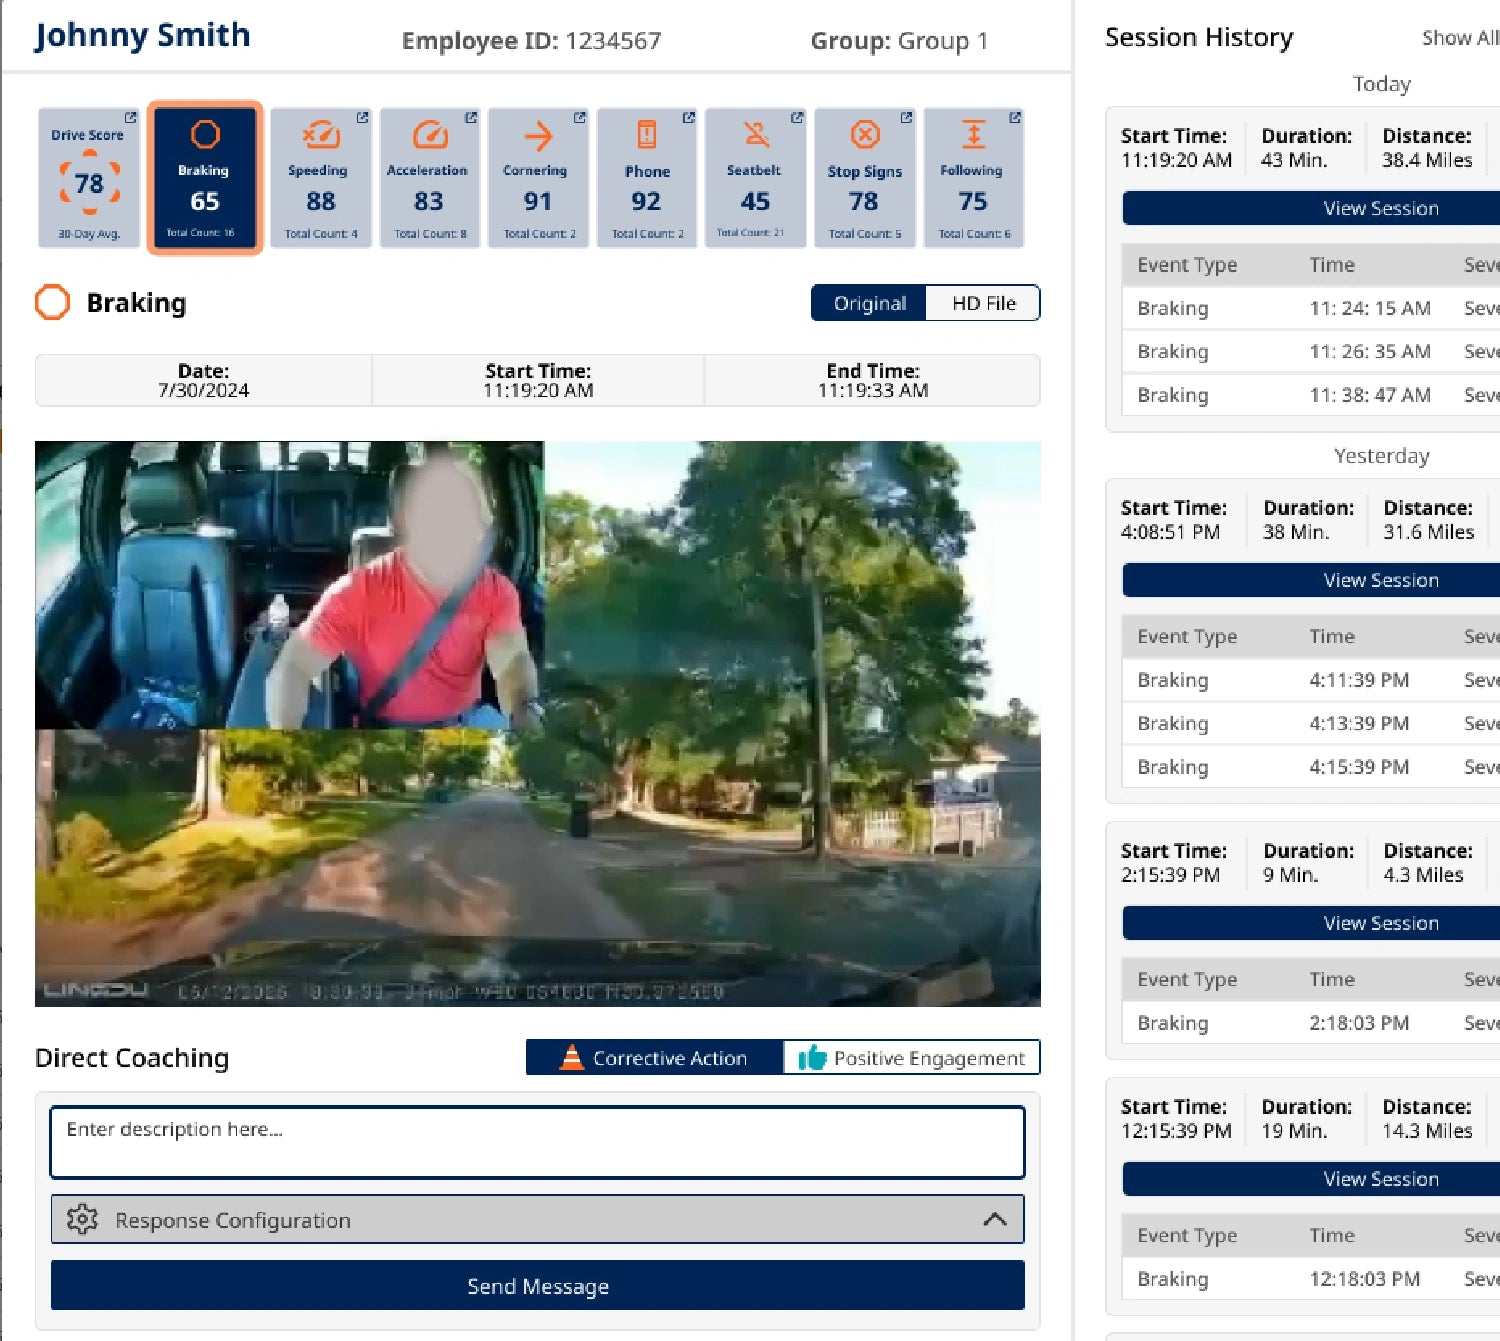Select the Speeding score card
The width and height of the screenshot is (1500, 1341).
coord(321,177)
